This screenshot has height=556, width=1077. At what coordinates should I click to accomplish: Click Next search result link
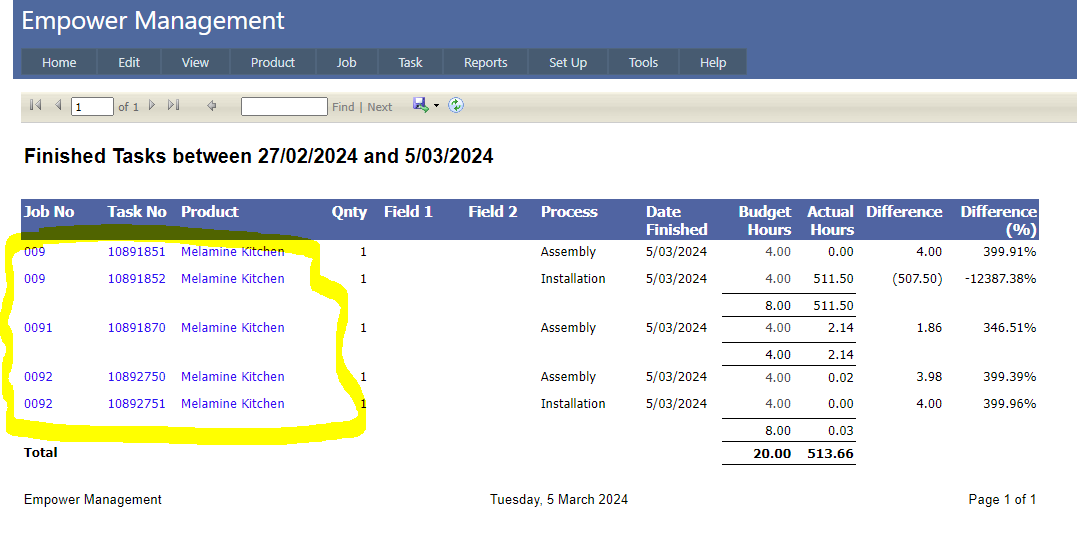point(380,107)
